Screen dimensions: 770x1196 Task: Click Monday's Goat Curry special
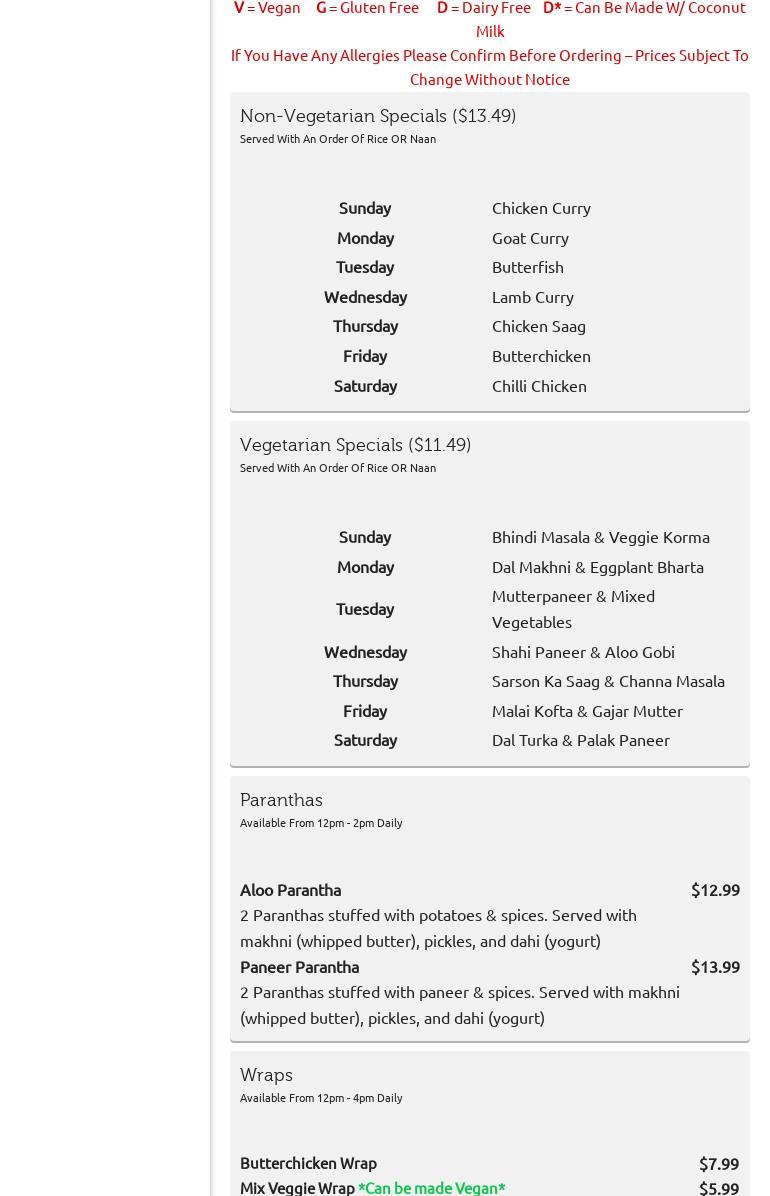pos(530,238)
